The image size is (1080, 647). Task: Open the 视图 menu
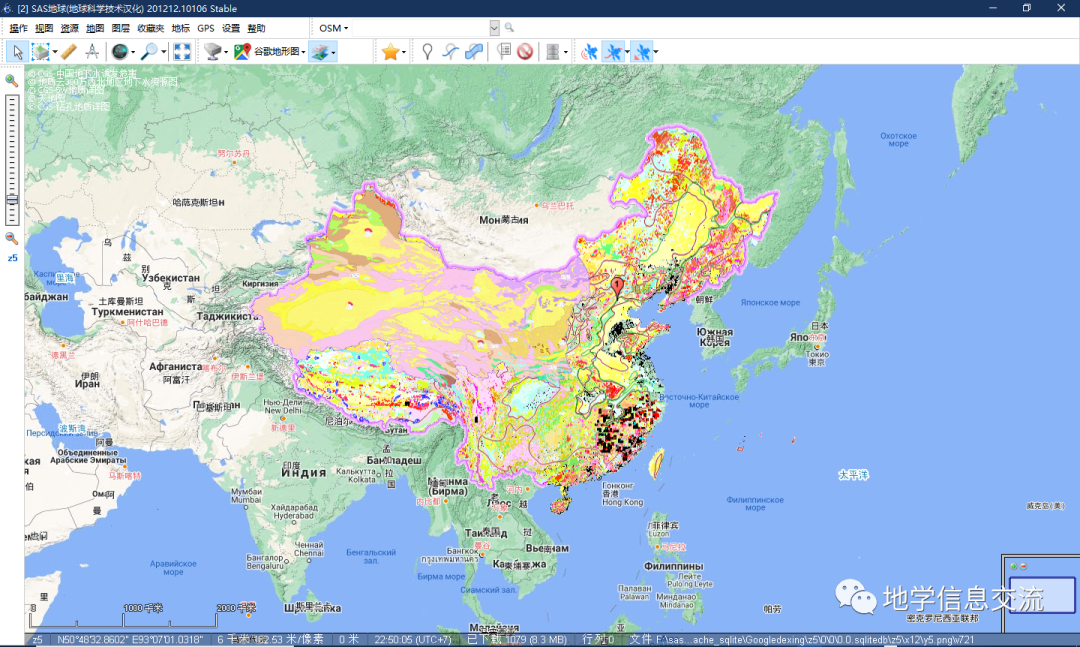point(44,28)
